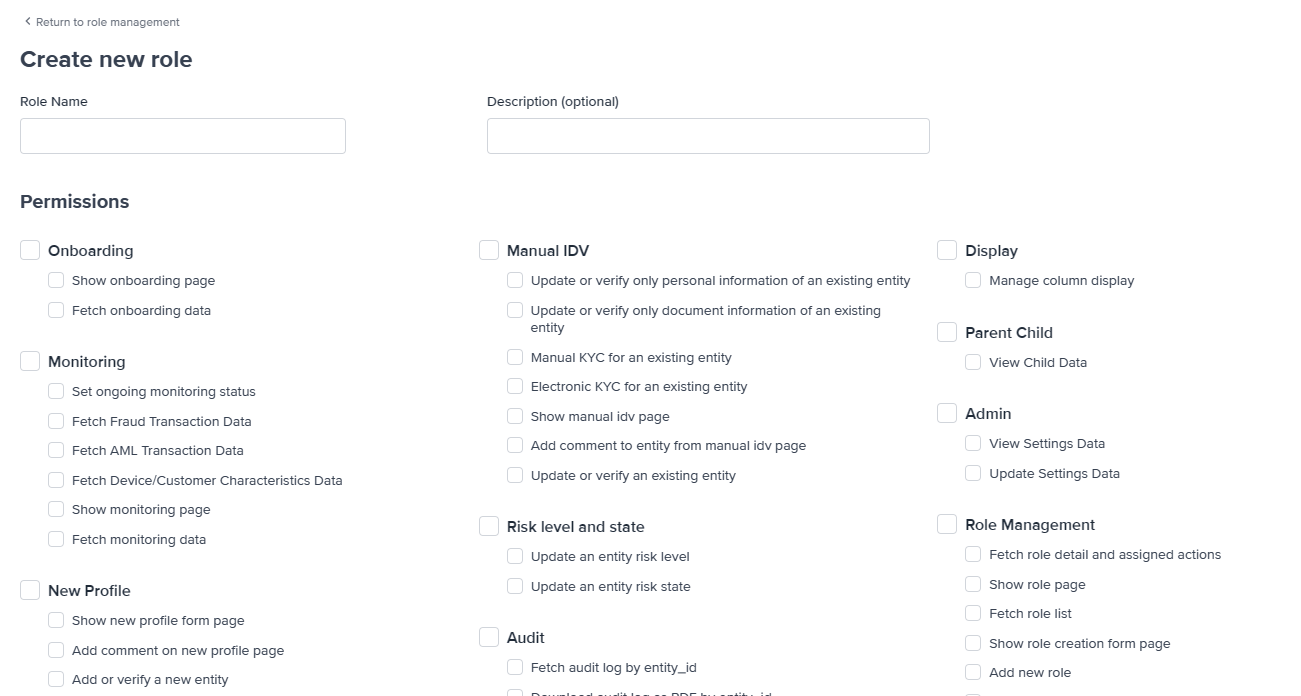Select the Monitoring parent checkbox

point(30,361)
